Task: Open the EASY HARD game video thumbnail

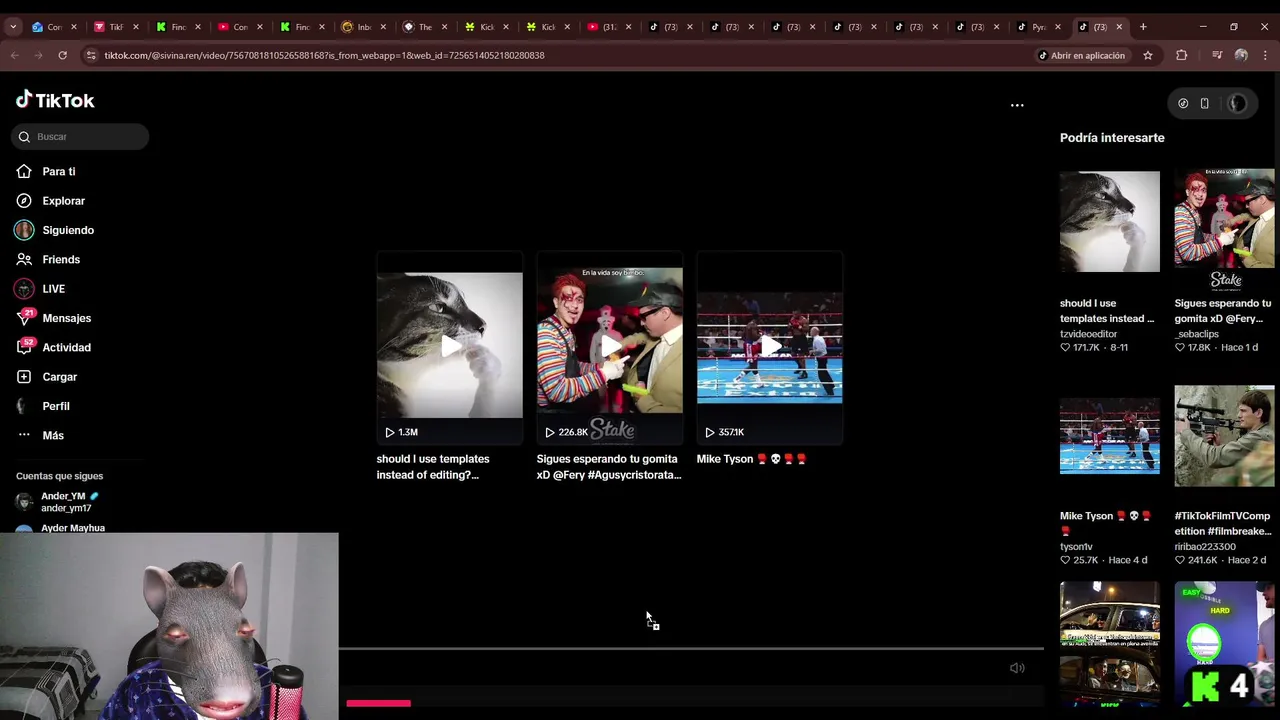Action: click(1224, 644)
